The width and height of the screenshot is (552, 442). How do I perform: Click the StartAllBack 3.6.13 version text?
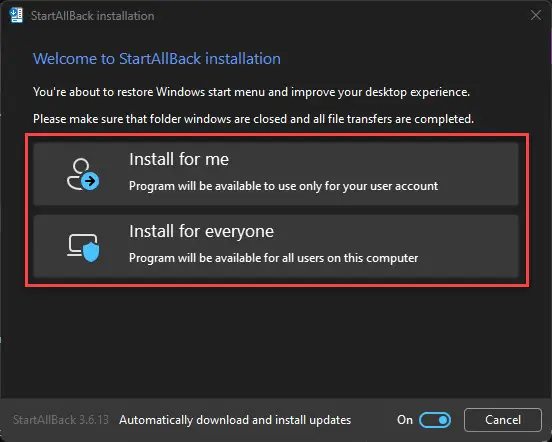click(x=61, y=420)
